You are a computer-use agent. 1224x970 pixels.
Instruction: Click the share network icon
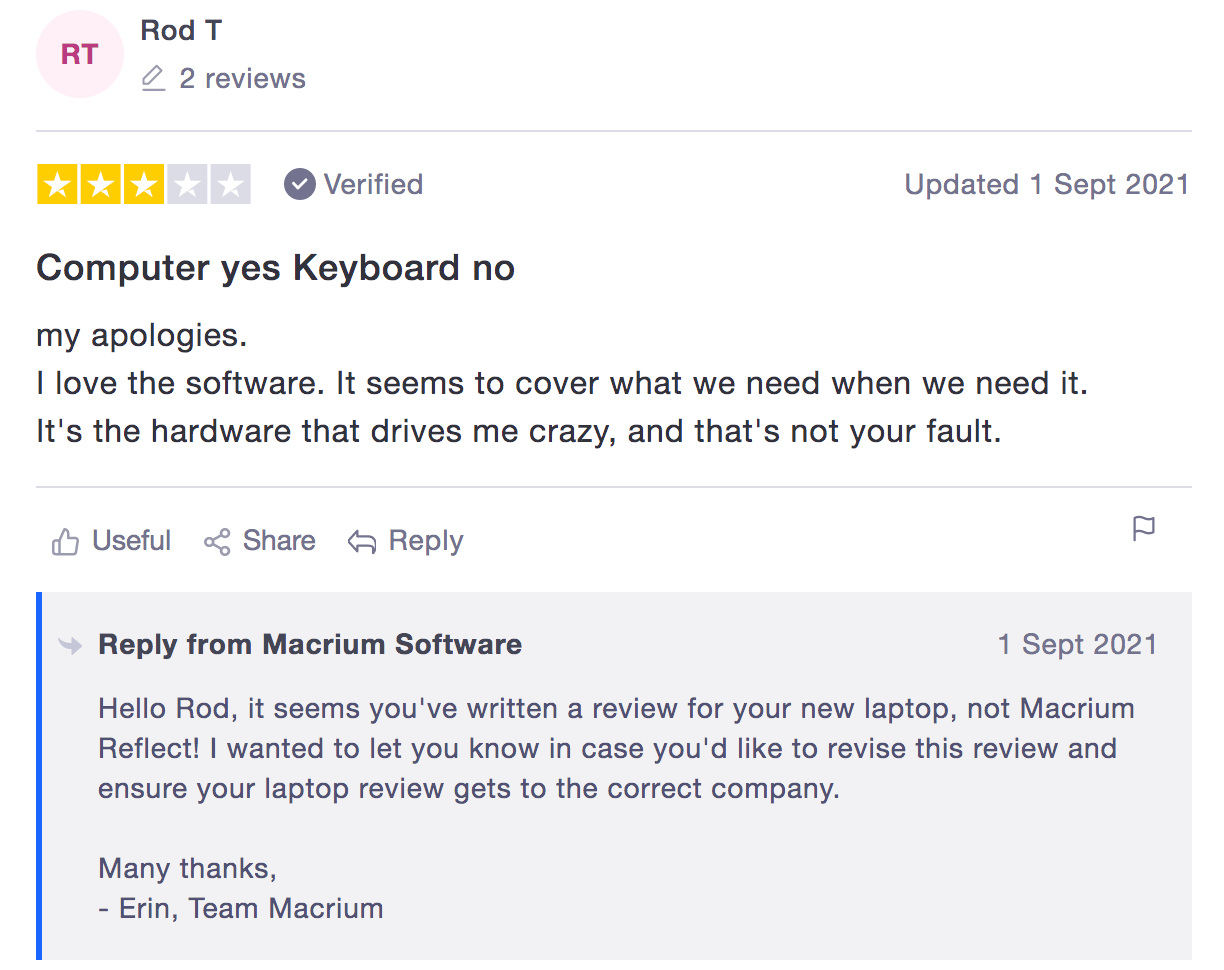point(217,542)
